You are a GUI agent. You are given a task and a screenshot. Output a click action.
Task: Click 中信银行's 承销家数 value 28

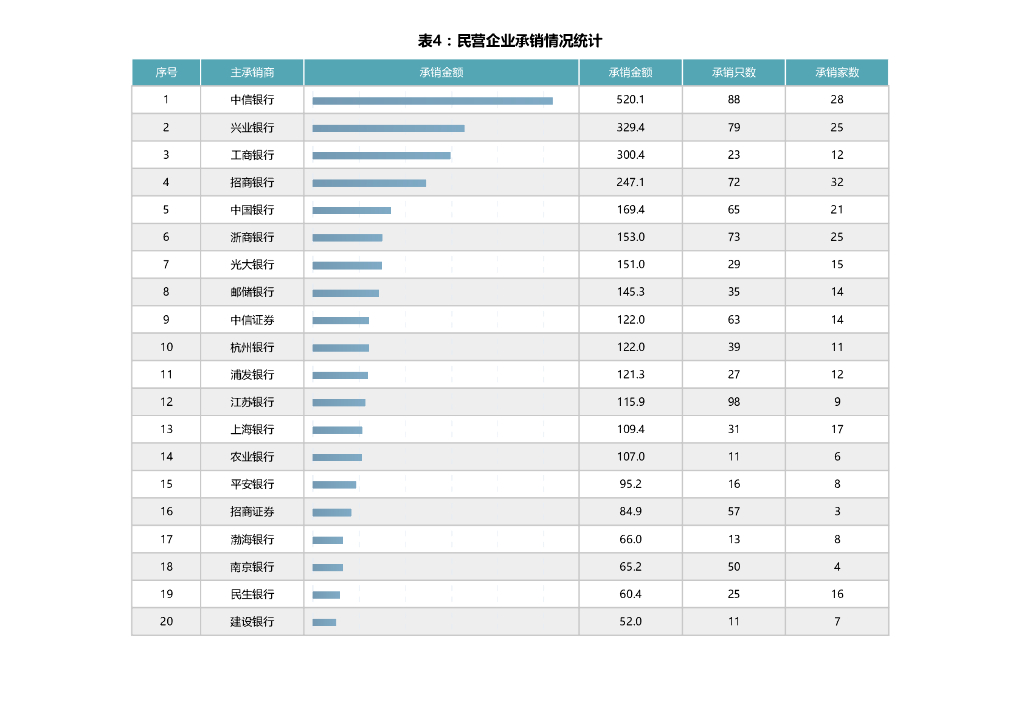837,99
